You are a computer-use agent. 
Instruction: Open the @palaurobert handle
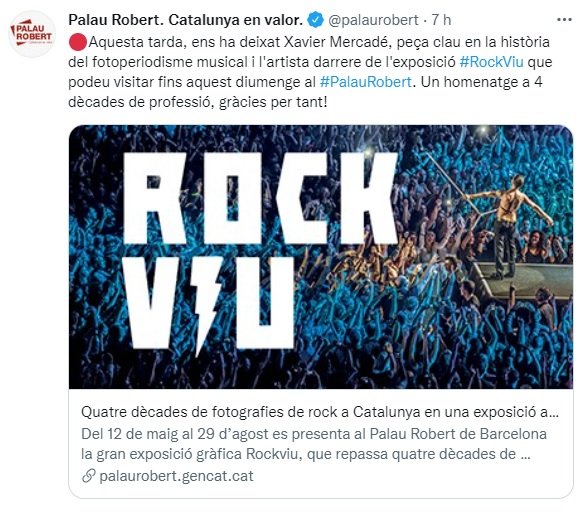[373, 20]
